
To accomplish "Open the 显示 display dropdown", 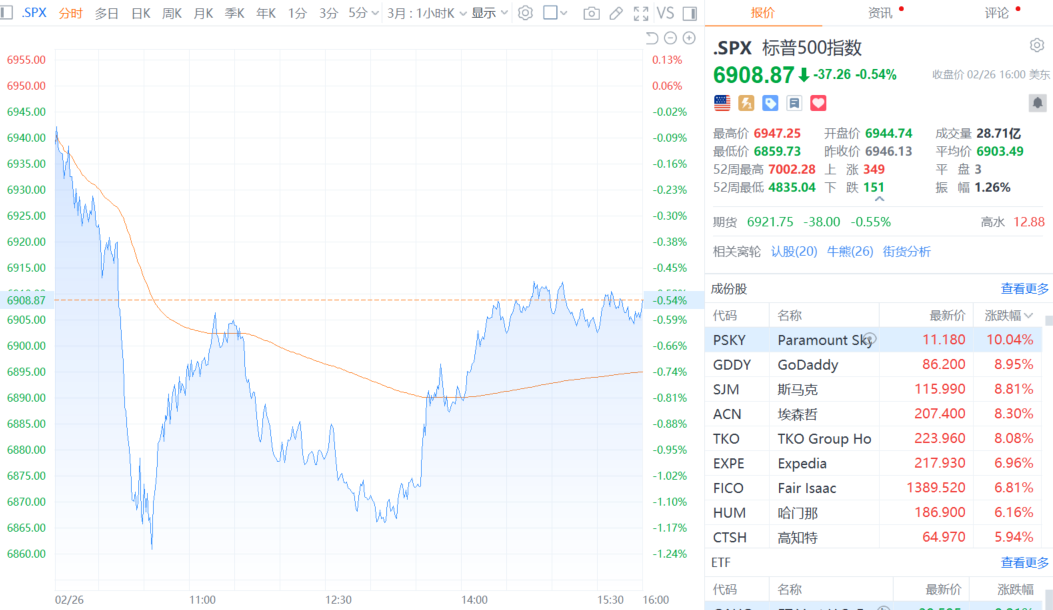I will point(489,13).
